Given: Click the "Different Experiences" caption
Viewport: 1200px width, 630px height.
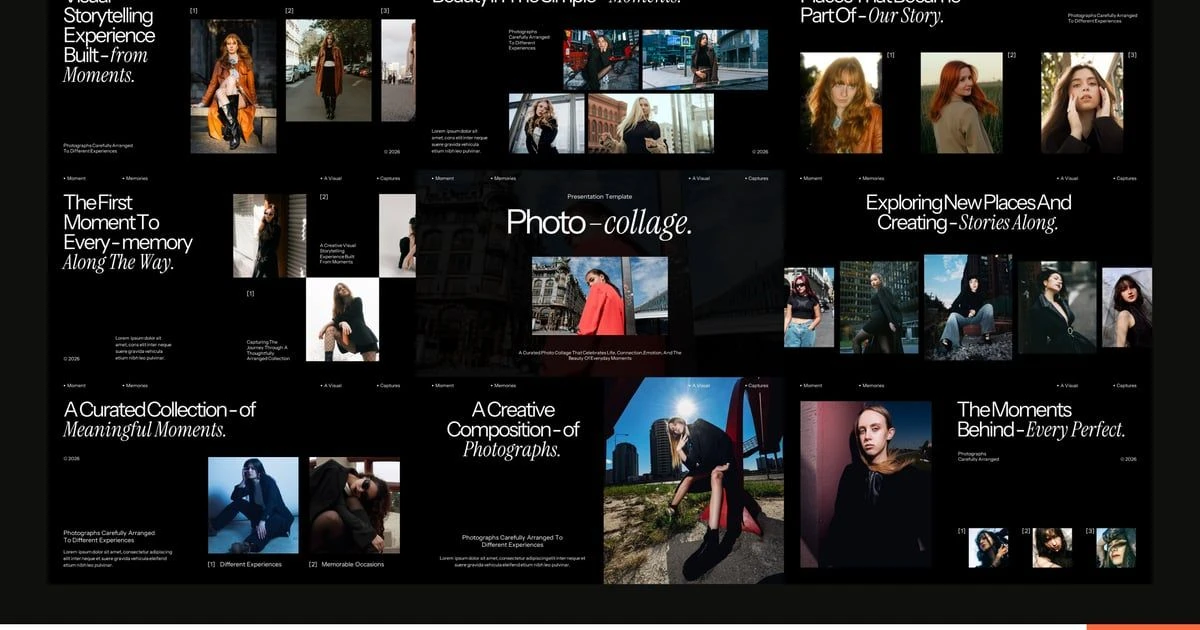Looking at the screenshot, I should pos(251,564).
